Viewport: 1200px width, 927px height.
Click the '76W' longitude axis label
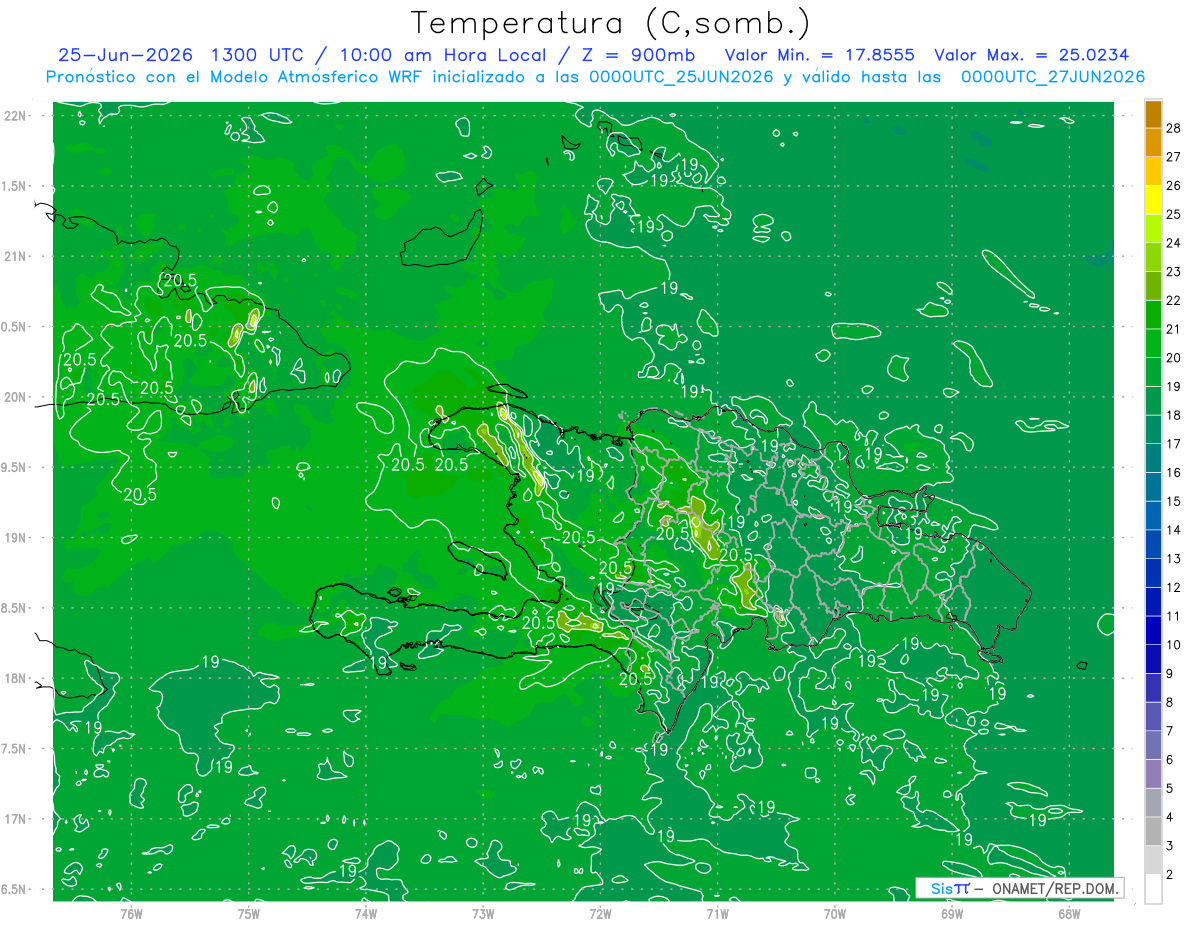(x=131, y=913)
